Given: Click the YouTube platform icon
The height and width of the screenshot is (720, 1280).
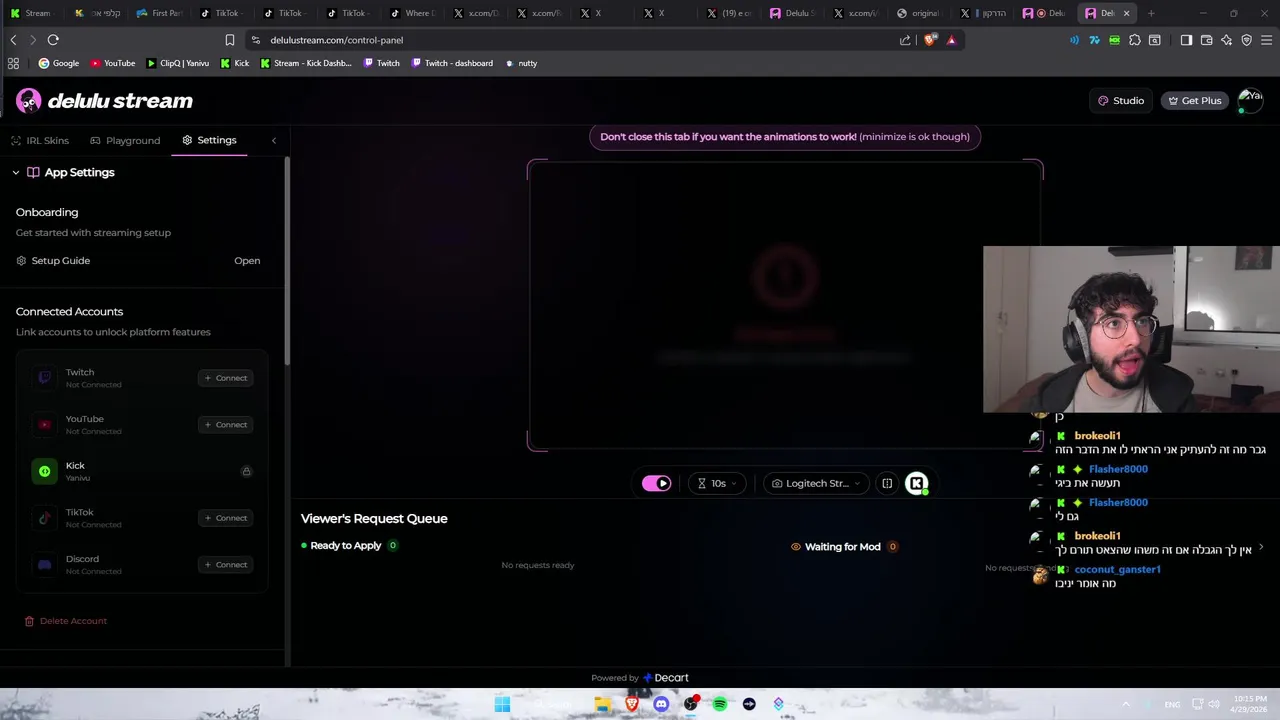Looking at the screenshot, I should [44, 424].
